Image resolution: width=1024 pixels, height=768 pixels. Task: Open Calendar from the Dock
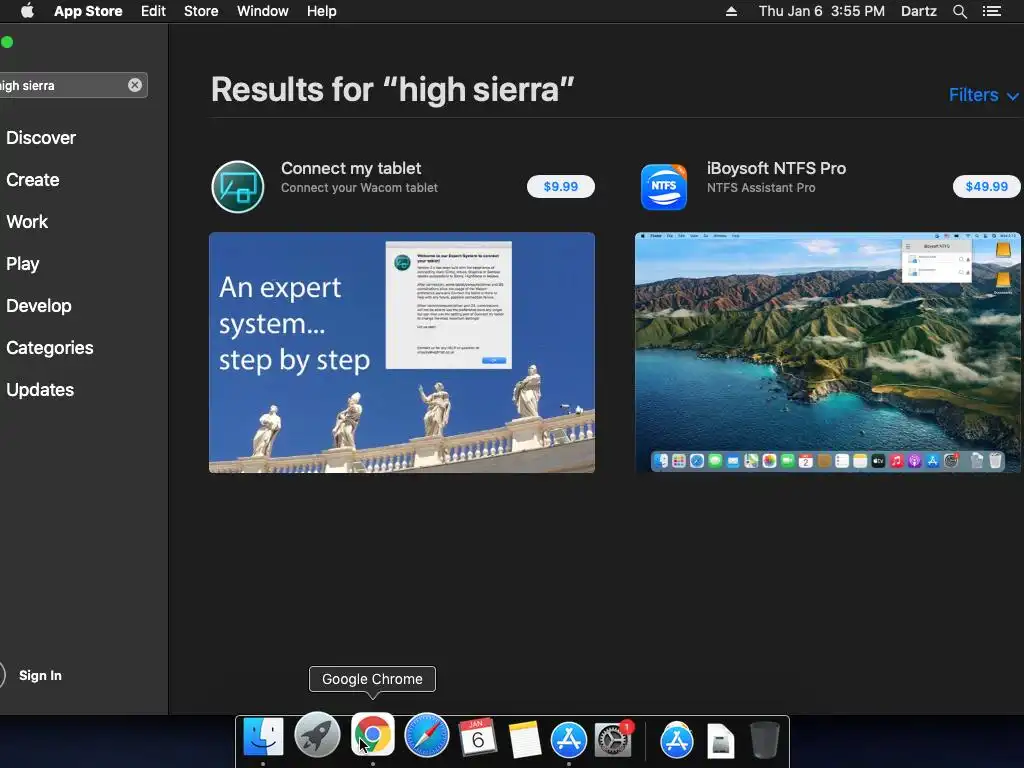pos(478,737)
